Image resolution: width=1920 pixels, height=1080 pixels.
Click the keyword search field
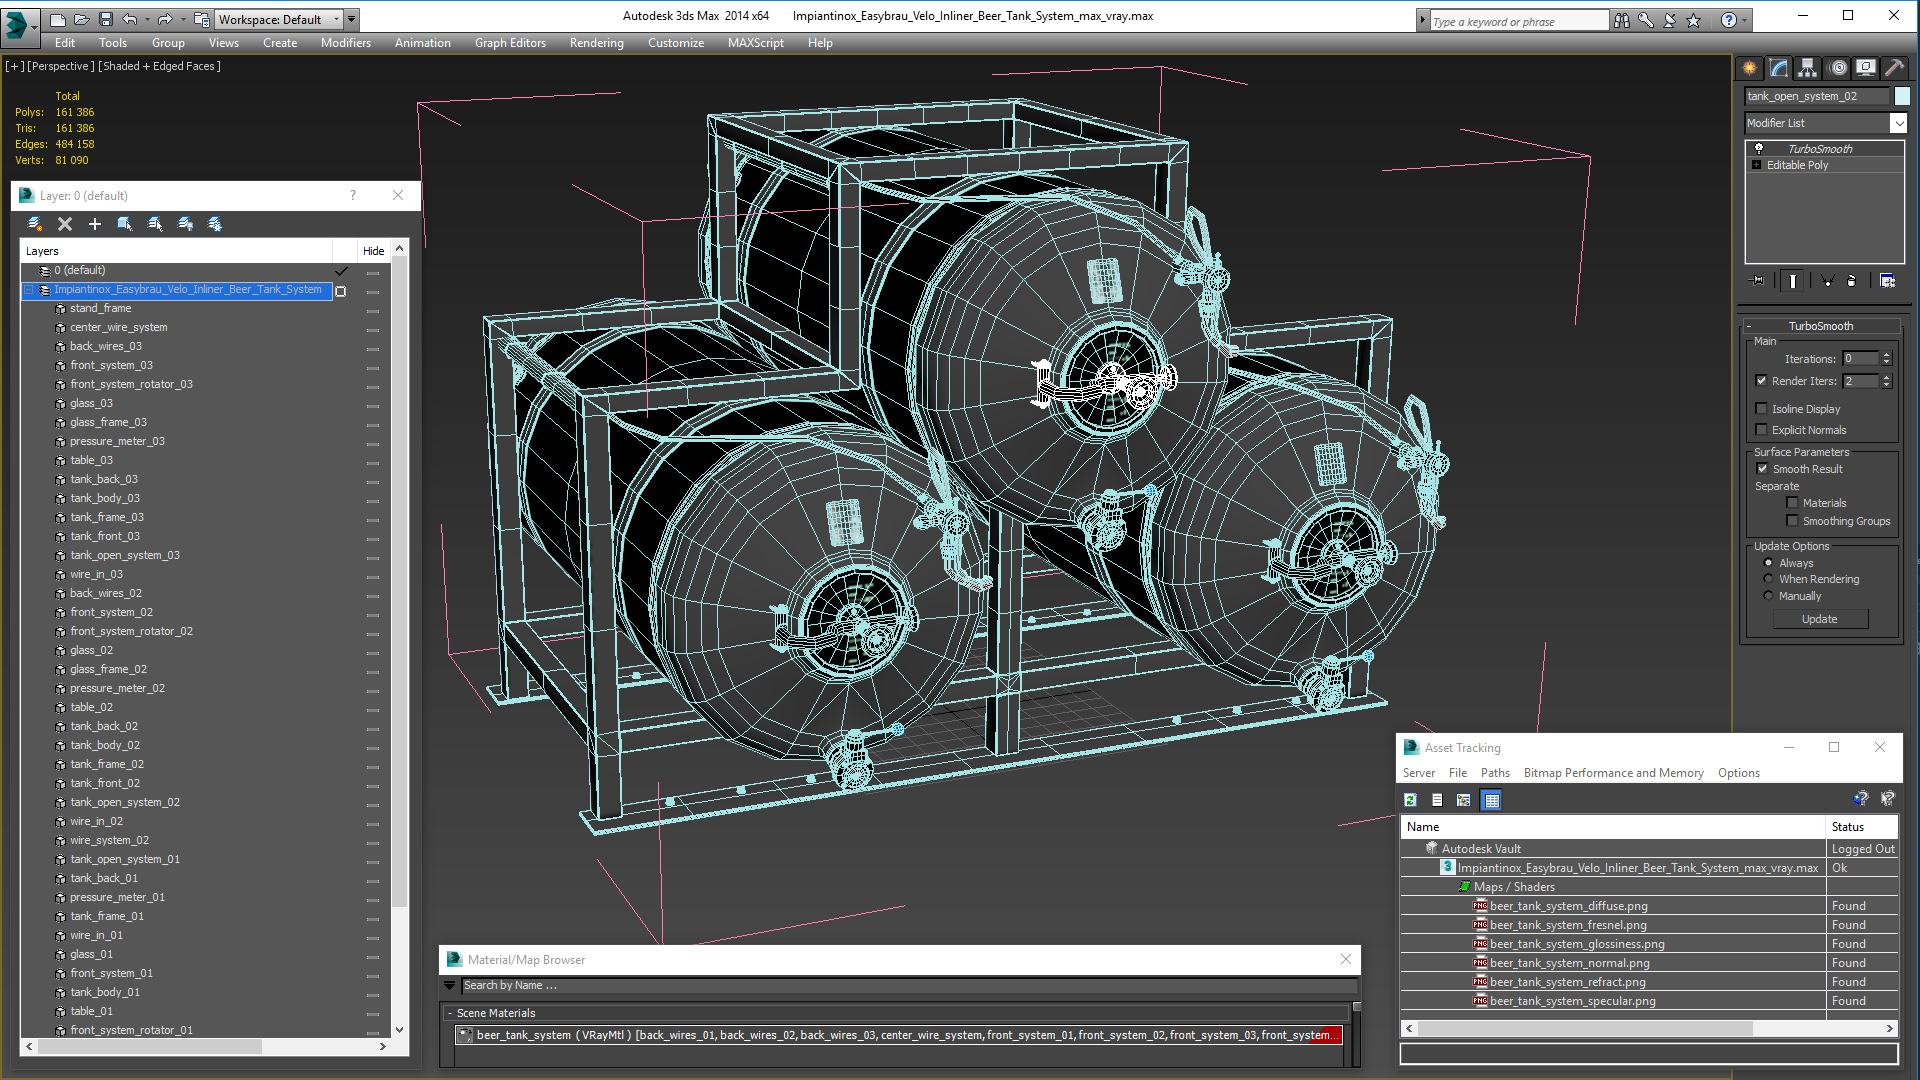click(1519, 21)
